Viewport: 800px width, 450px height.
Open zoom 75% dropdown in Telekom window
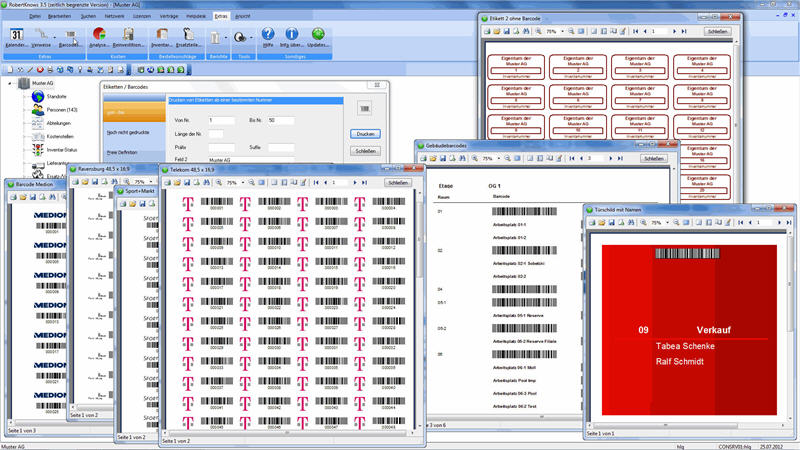243,182
